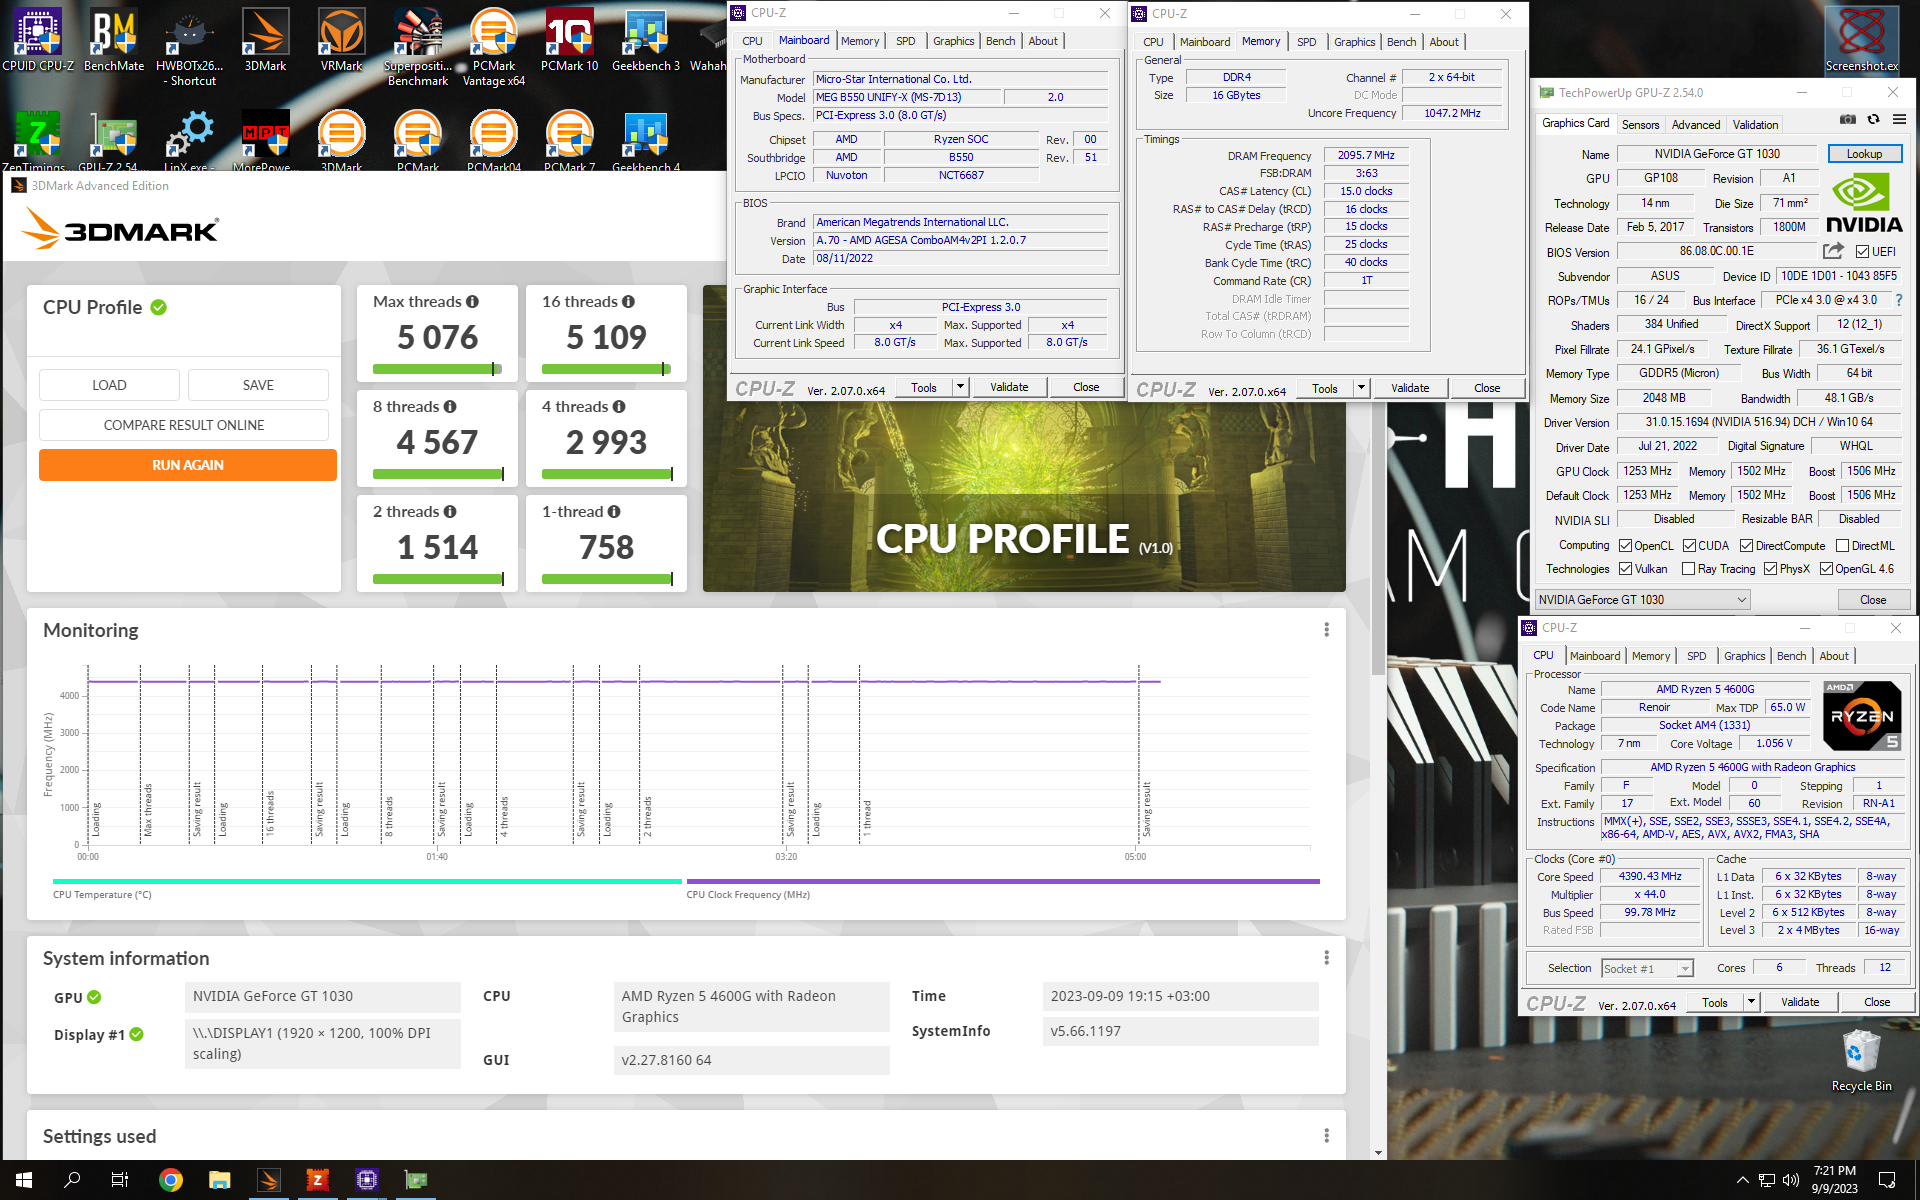Click RUN AGAIN in 3DMark
The width and height of the screenshot is (1920, 1200).
point(188,465)
